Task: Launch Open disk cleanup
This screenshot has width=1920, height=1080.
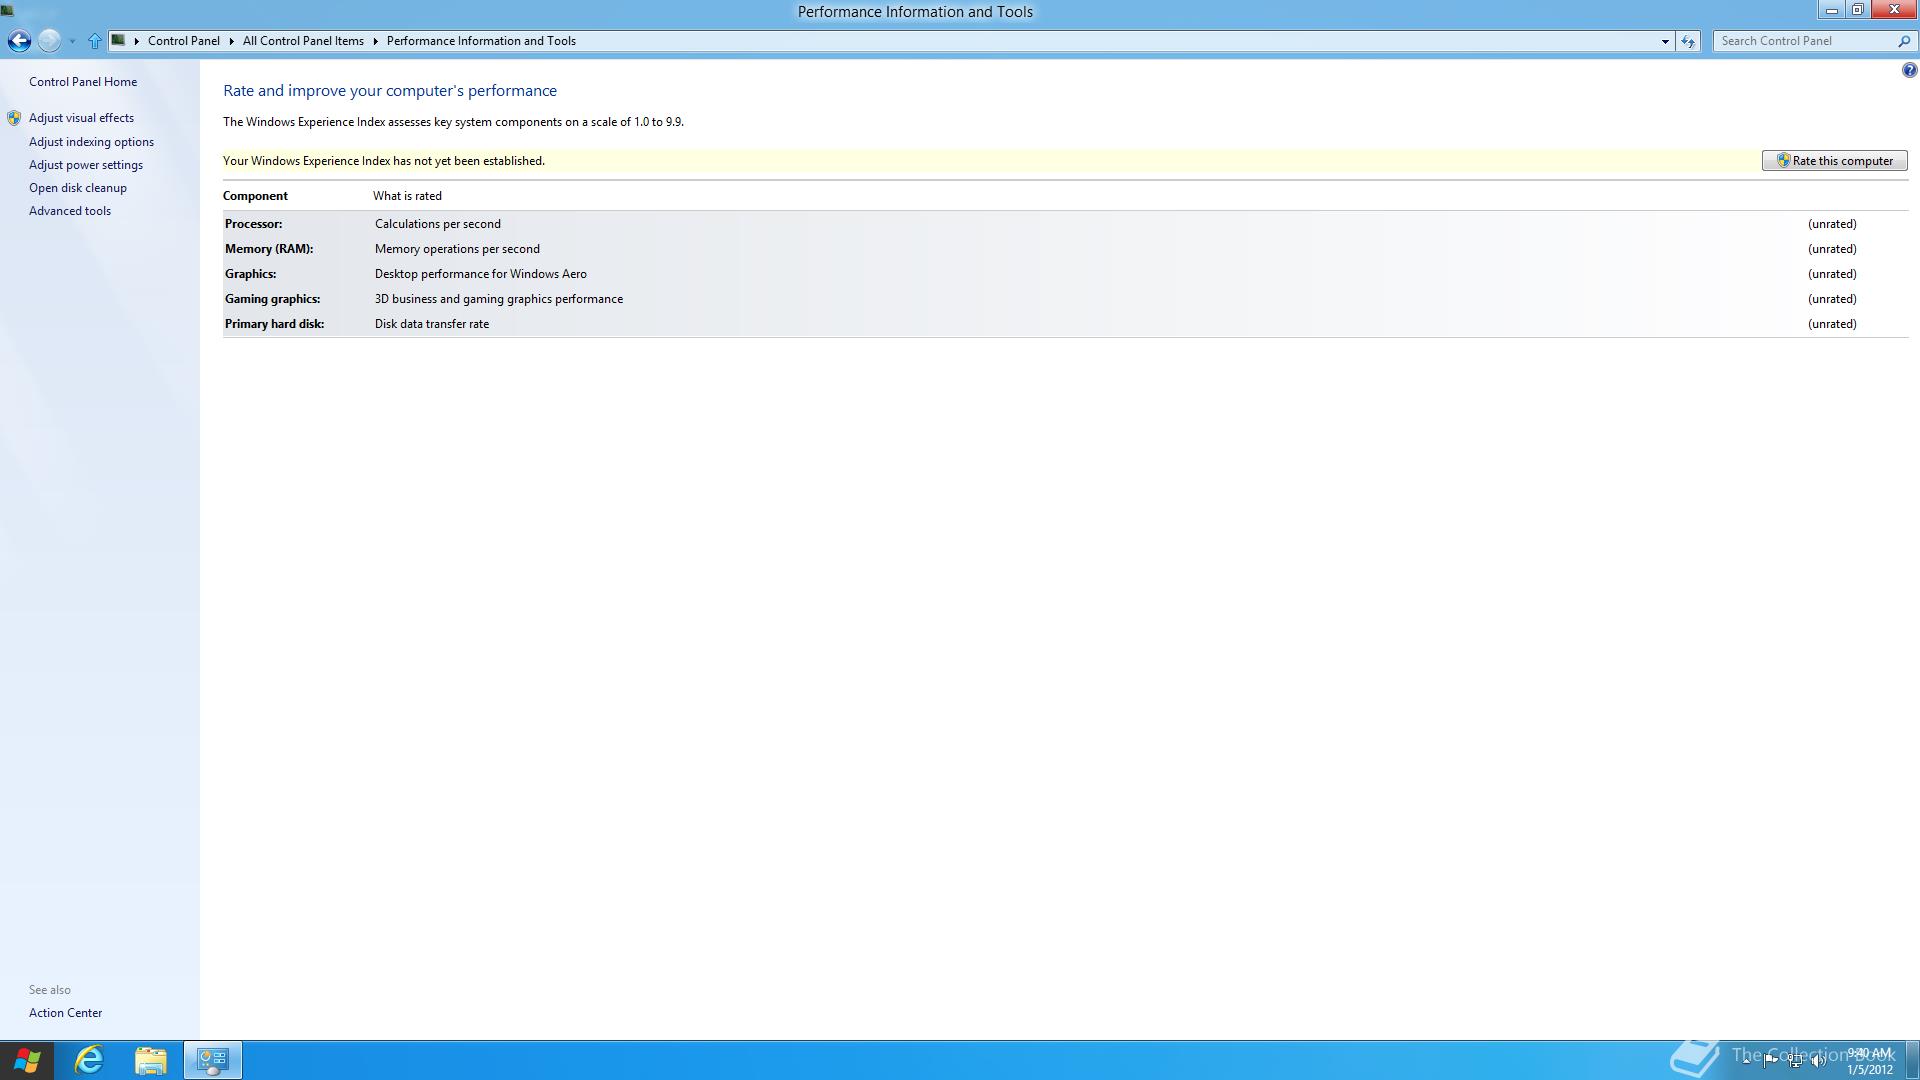Action: (78, 188)
